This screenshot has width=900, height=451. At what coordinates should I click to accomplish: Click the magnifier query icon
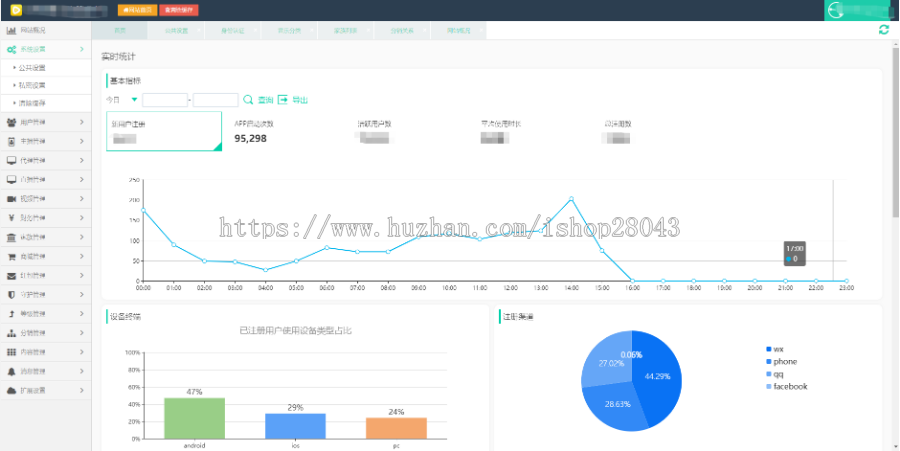(x=248, y=100)
